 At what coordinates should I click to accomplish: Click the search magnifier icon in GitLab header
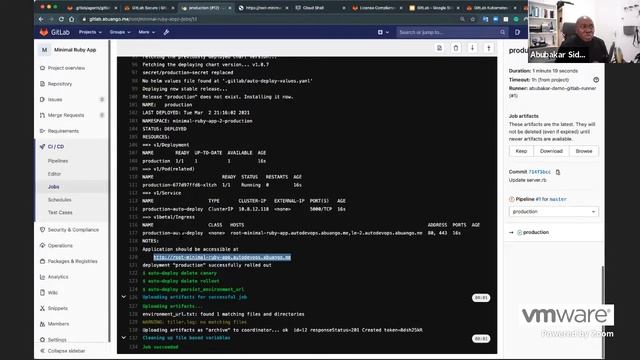coord(502,32)
